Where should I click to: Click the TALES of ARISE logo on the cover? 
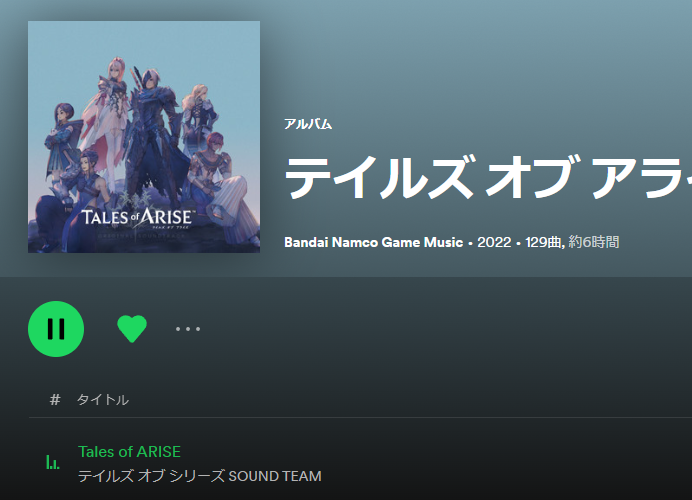tap(137, 217)
